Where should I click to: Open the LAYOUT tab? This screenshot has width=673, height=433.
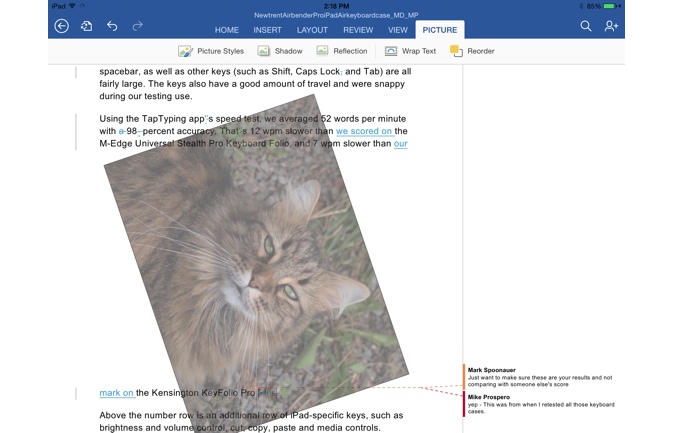[x=312, y=30]
